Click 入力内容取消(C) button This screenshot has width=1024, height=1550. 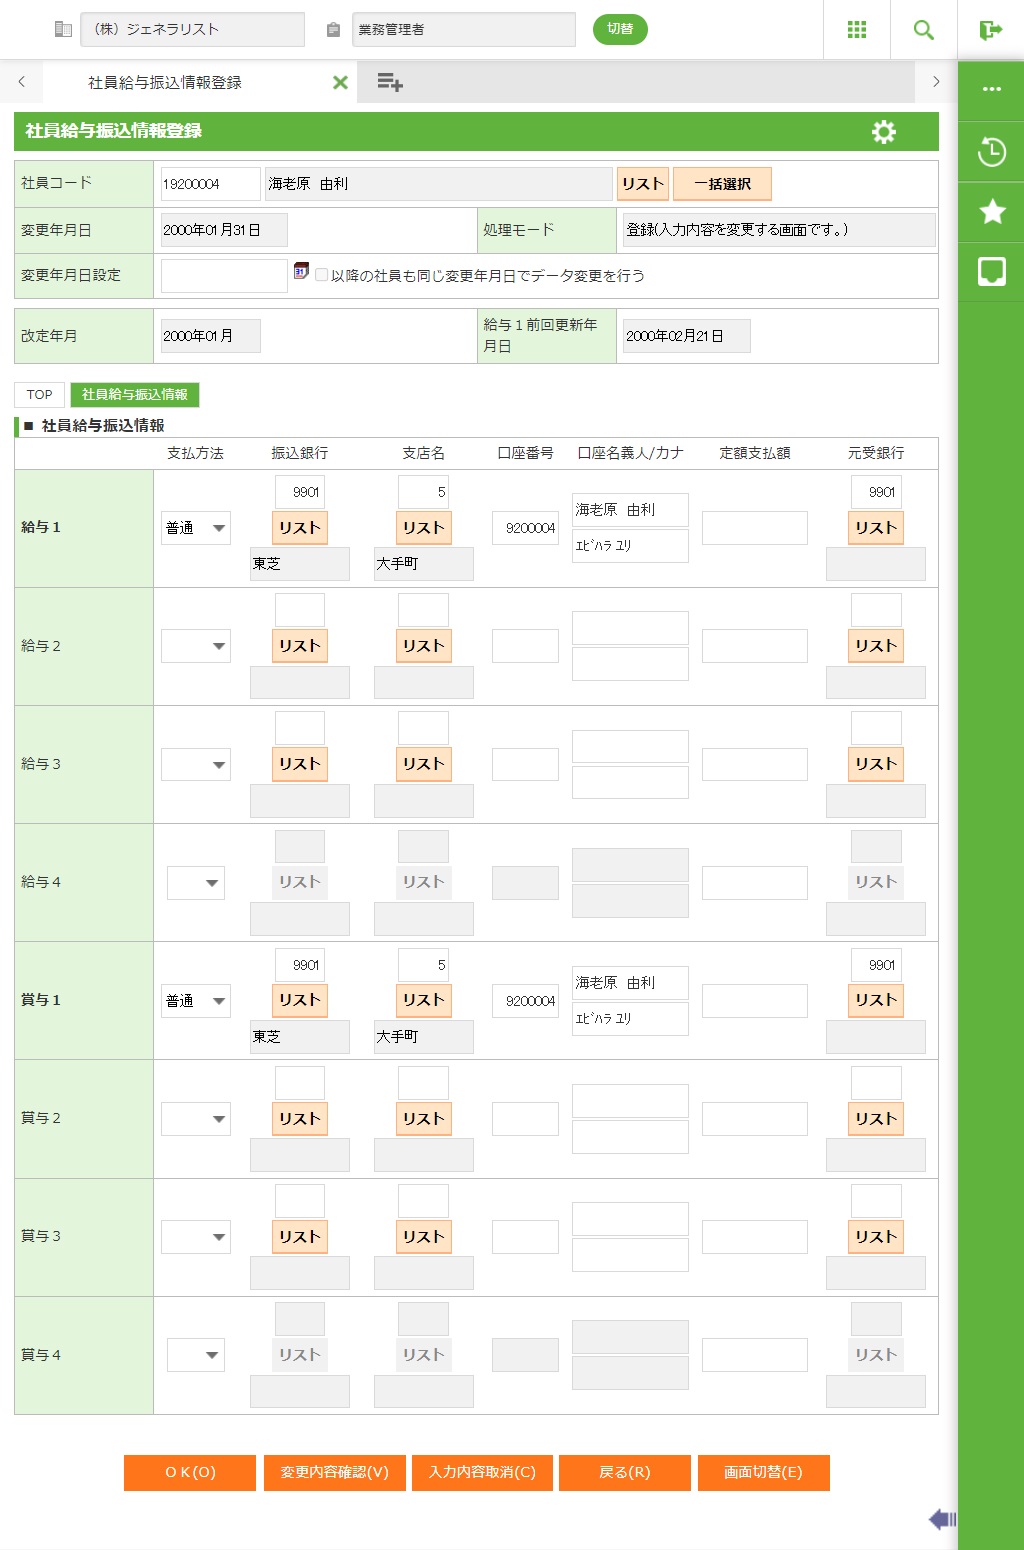point(482,1472)
